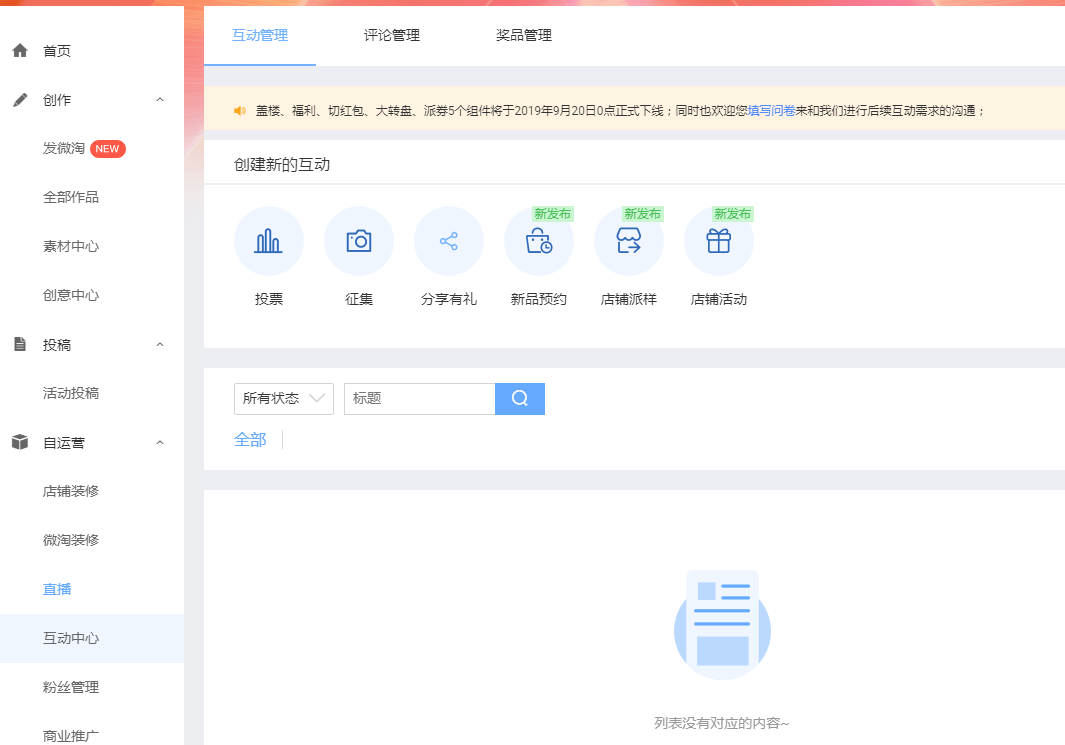Click the magnifier search button
The width and height of the screenshot is (1065, 745).
point(519,398)
